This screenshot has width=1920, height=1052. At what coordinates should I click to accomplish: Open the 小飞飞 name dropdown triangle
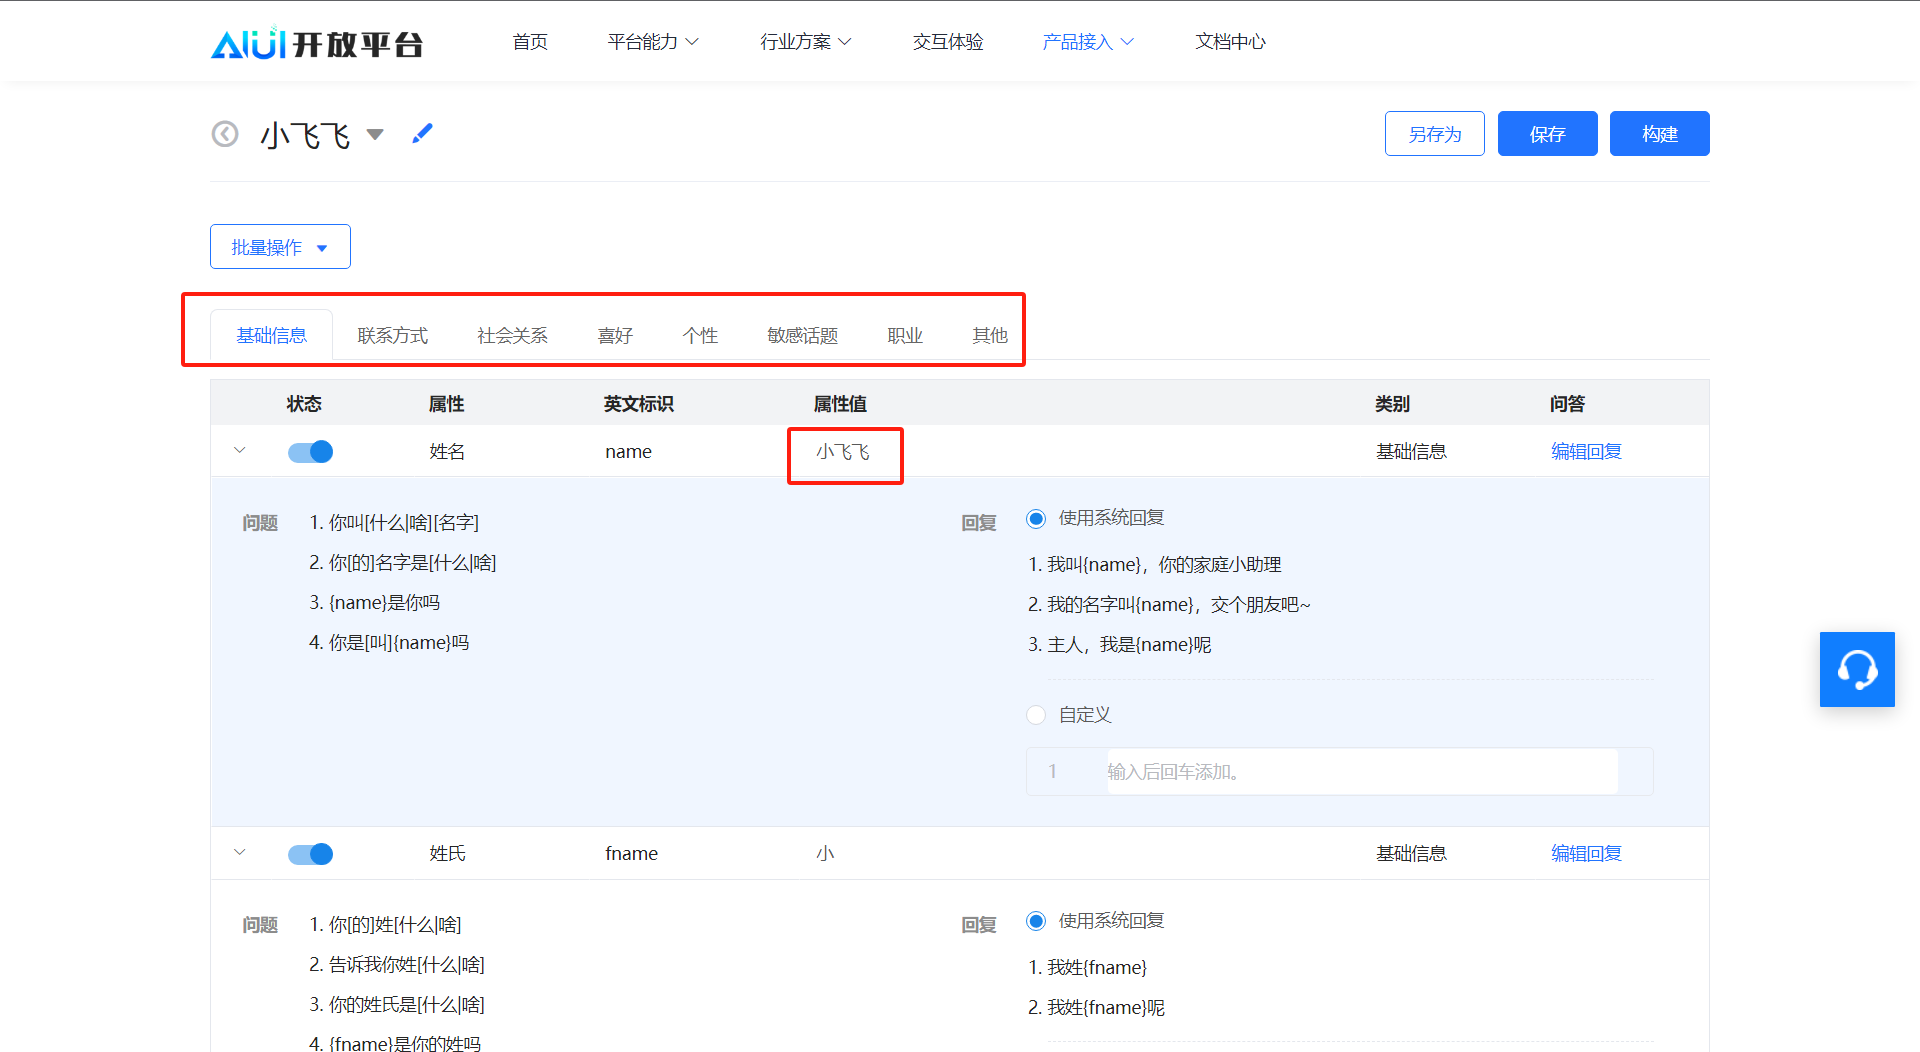pyautogui.click(x=375, y=134)
